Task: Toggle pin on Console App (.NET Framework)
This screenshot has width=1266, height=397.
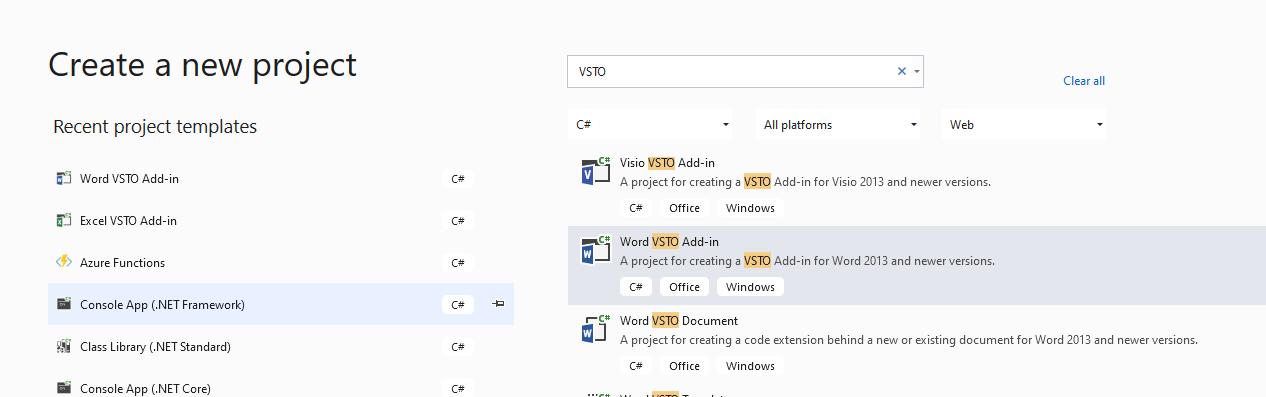Action: pos(498,304)
